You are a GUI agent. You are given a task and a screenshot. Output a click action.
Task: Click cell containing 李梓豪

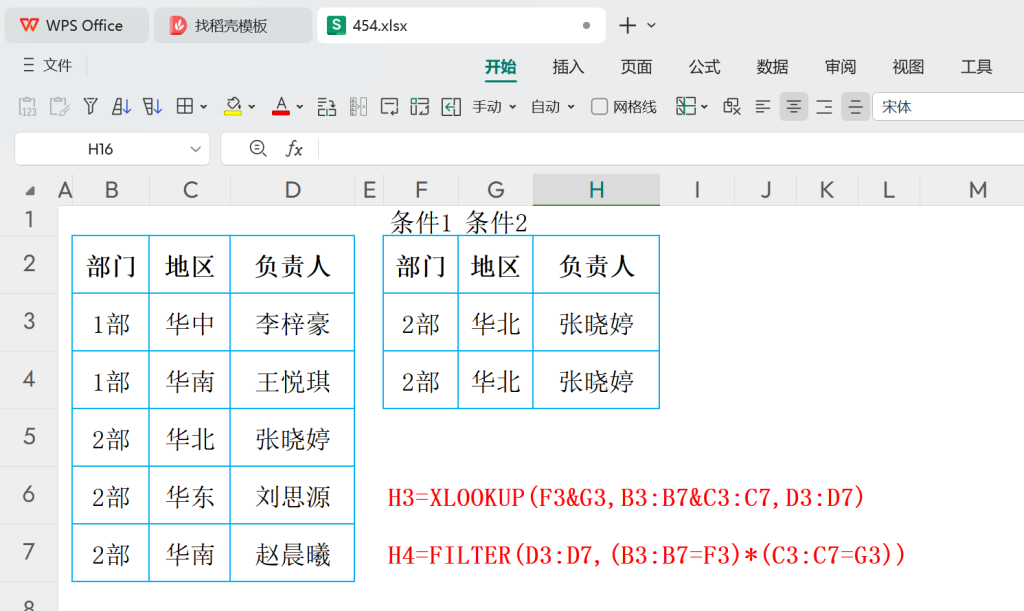[x=293, y=322]
